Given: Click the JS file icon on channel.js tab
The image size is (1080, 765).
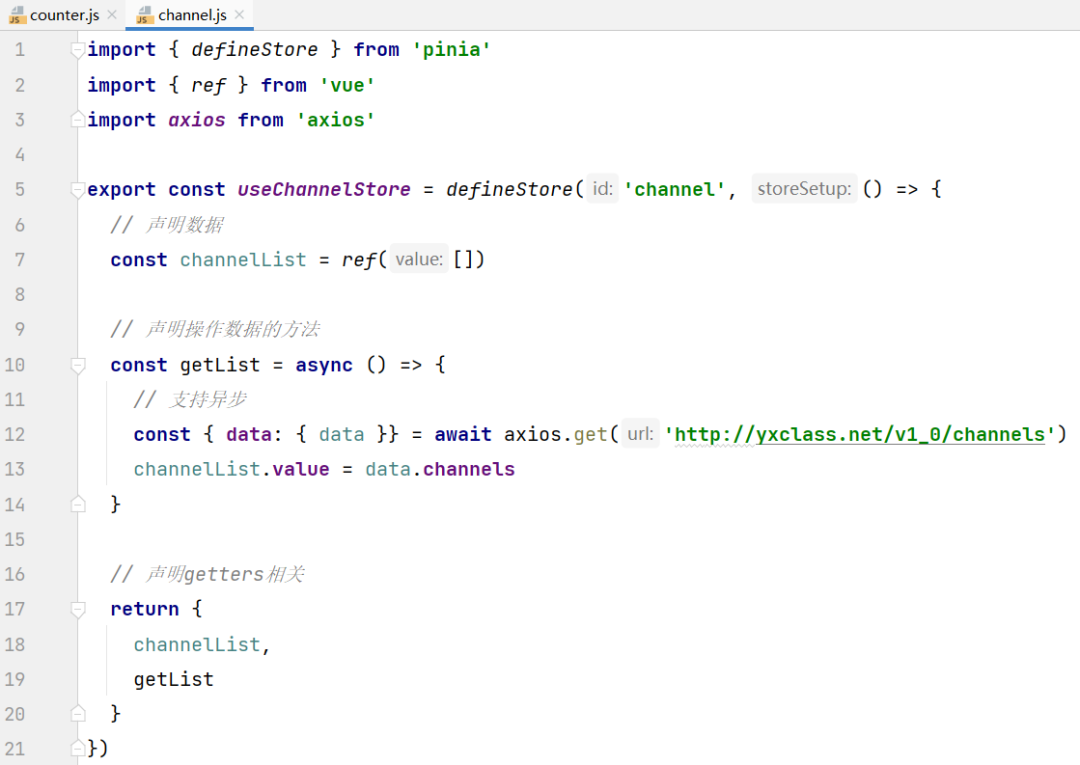Looking at the screenshot, I should (x=144, y=15).
